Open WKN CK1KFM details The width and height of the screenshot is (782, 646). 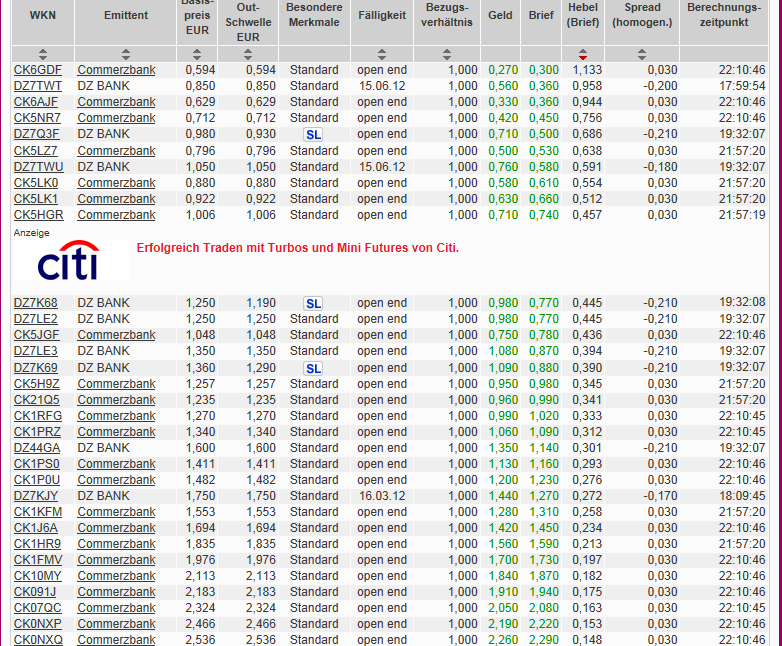point(38,512)
